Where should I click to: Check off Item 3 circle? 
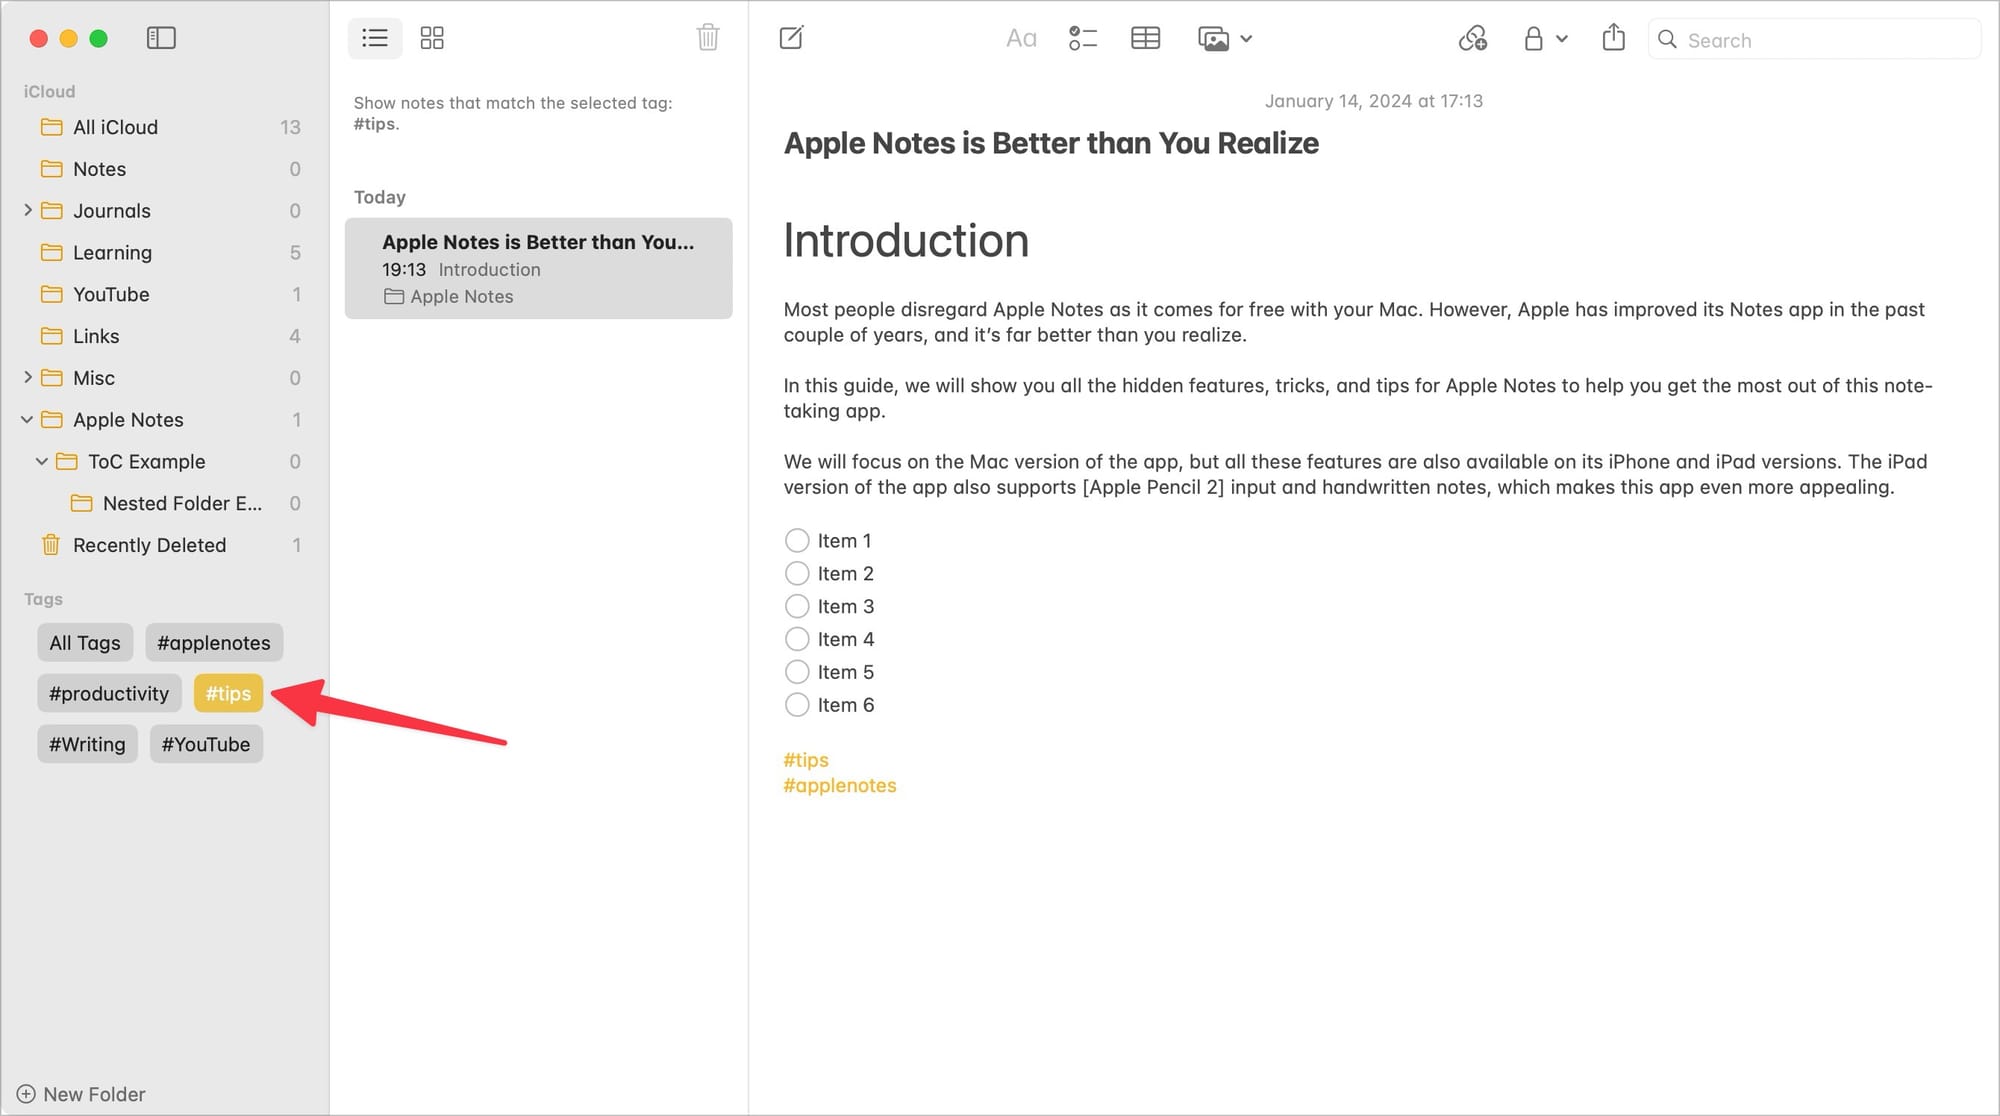click(797, 607)
